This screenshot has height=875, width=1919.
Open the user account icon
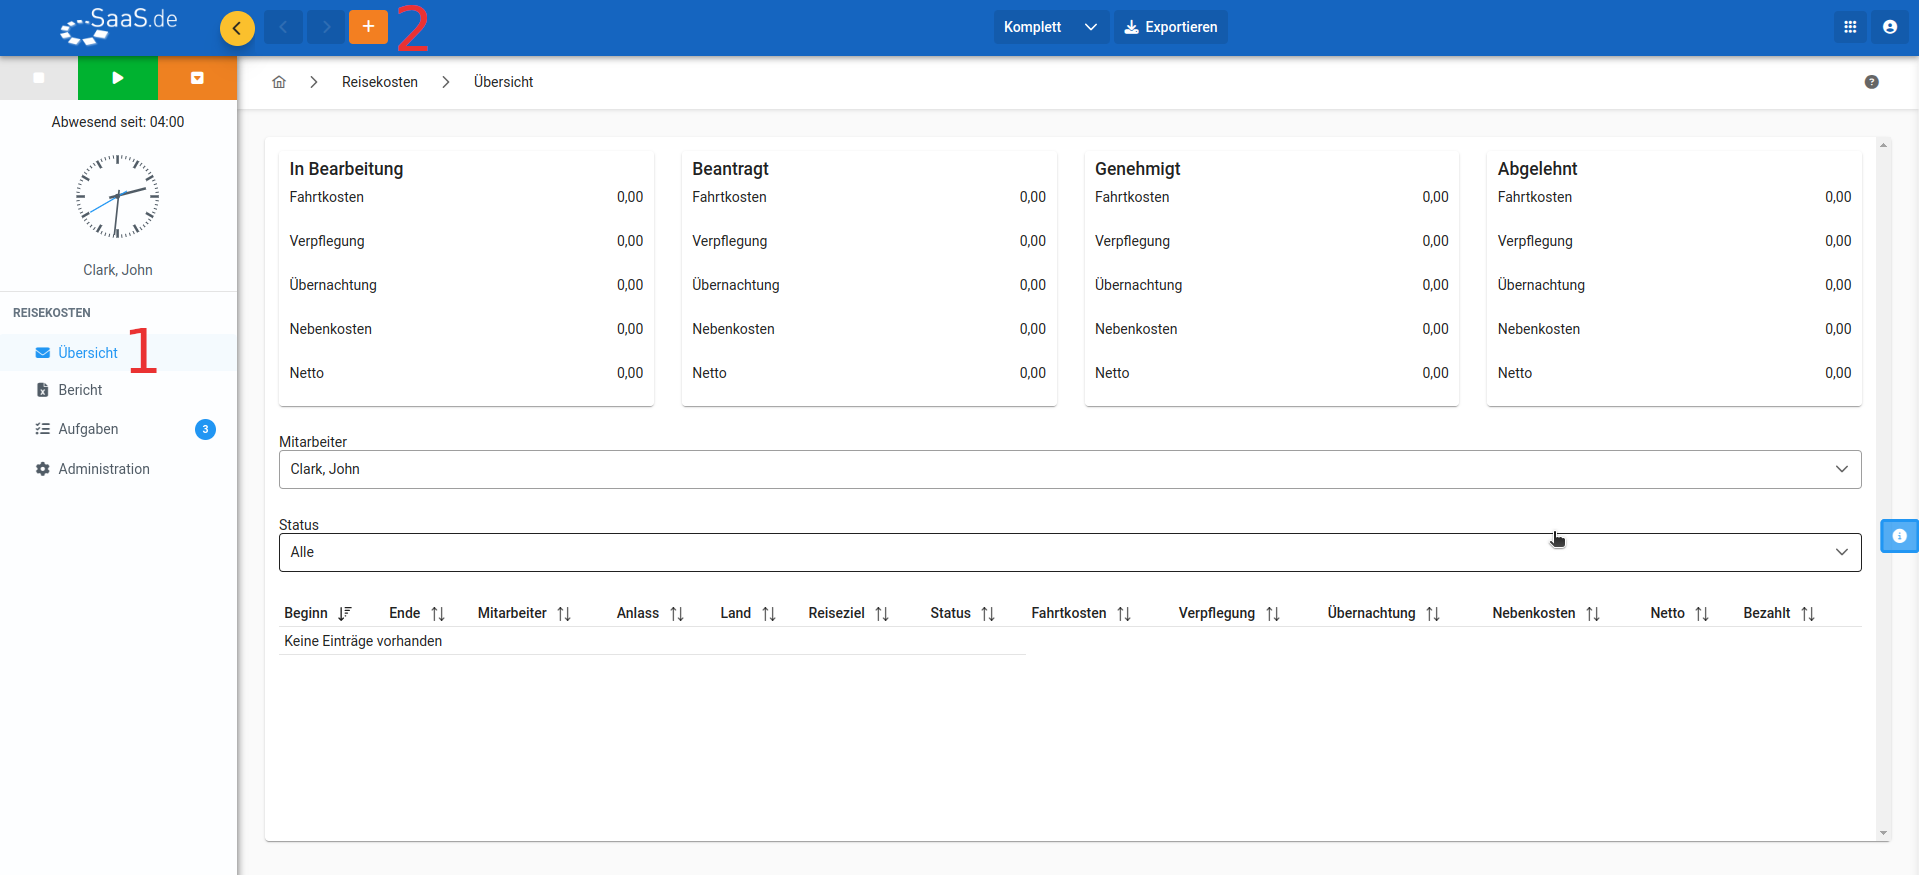(1890, 27)
